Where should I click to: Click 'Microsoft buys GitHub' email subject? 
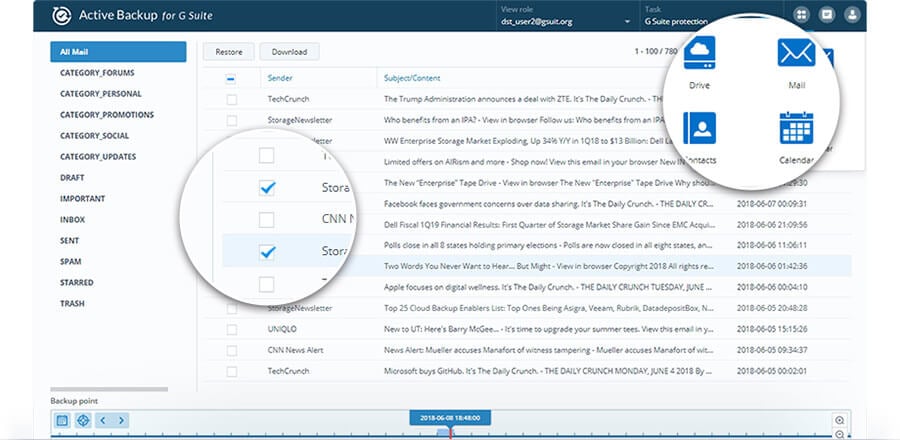coord(549,371)
